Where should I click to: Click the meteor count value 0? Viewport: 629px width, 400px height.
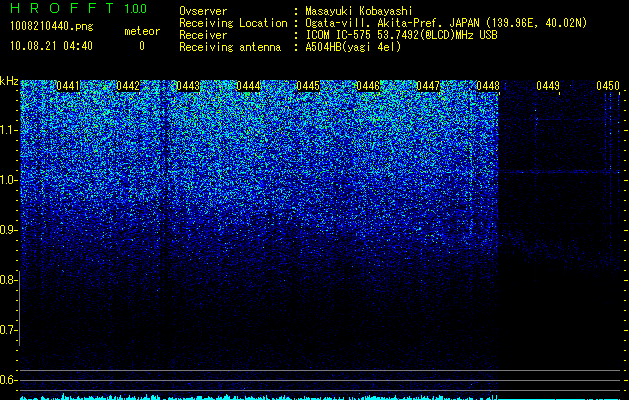coord(142,46)
